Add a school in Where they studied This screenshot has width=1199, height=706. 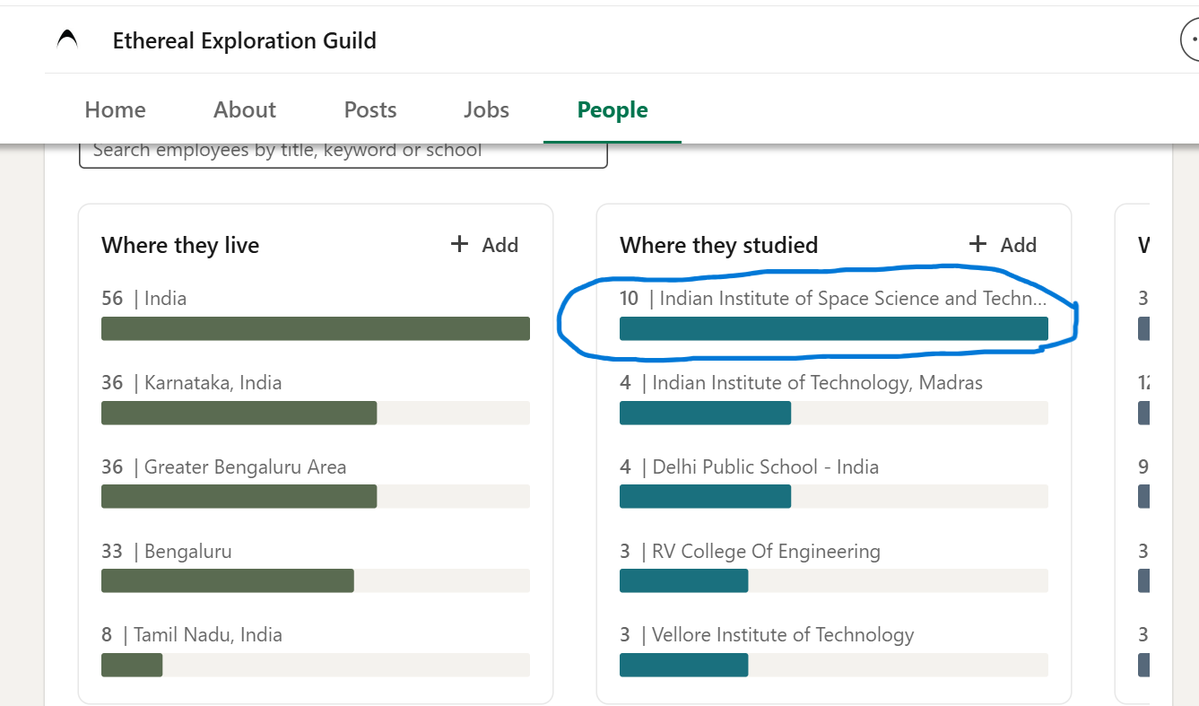[x=1003, y=245]
